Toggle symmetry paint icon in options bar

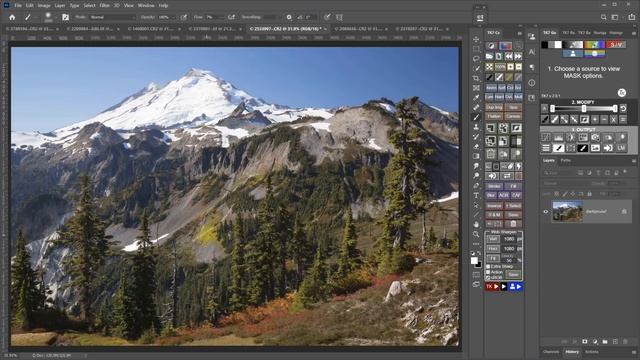pyautogui.click(x=339, y=17)
